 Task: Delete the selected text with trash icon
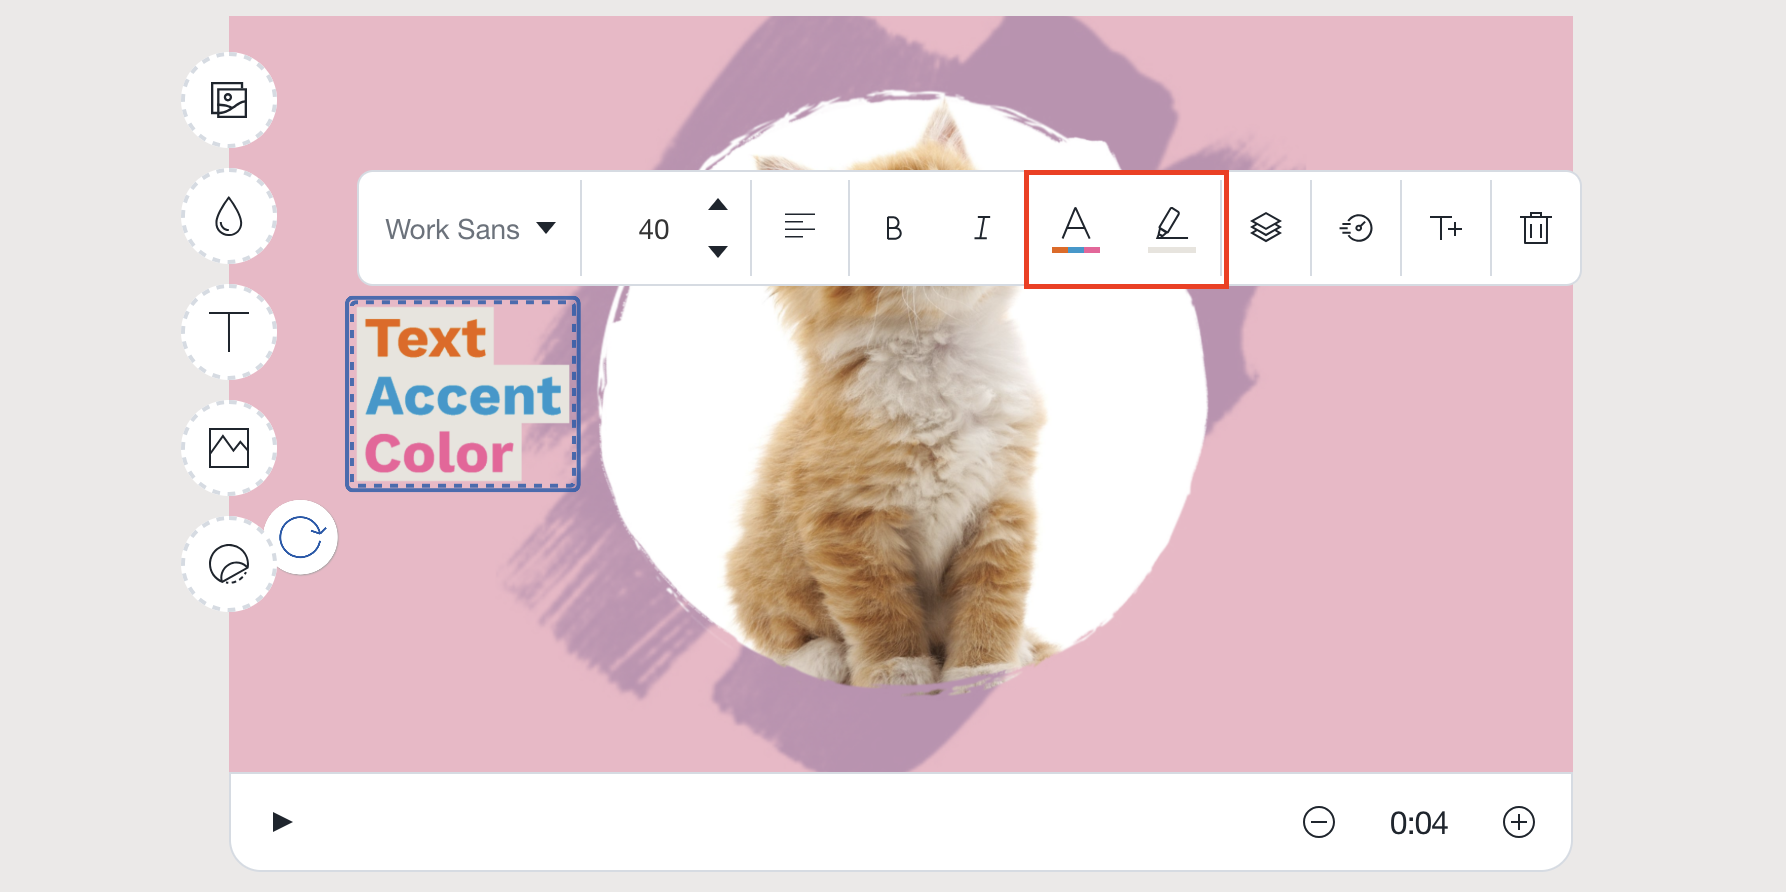click(x=1536, y=228)
